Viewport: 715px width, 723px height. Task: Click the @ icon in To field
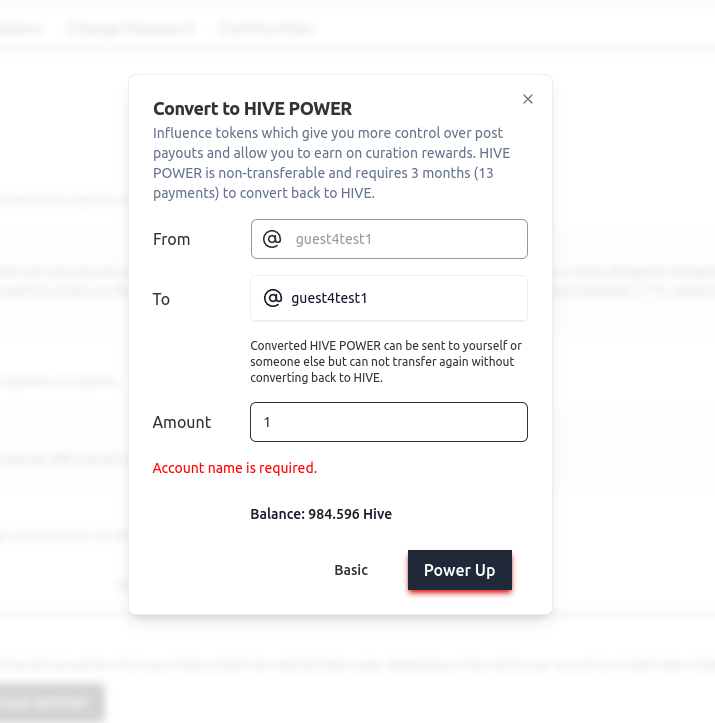pos(272,298)
